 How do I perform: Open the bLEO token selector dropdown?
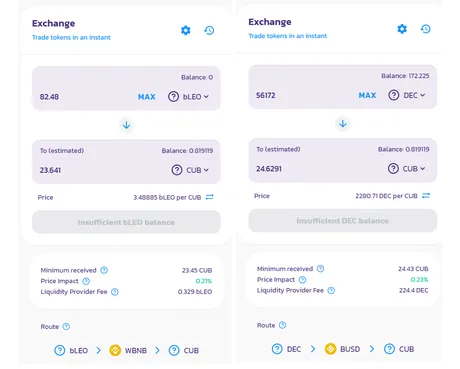tap(188, 97)
